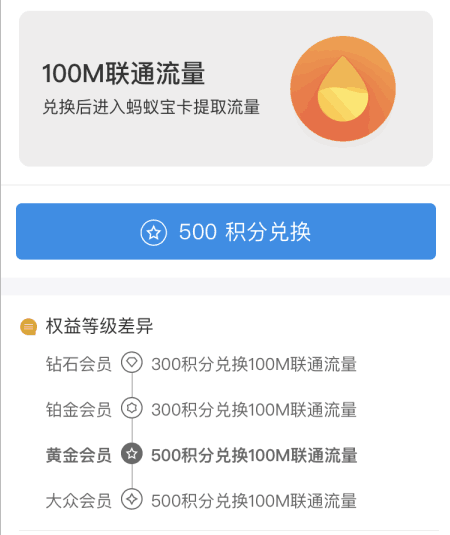Click the yellow benefit level section icon

pyautogui.click(x=29, y=327)
